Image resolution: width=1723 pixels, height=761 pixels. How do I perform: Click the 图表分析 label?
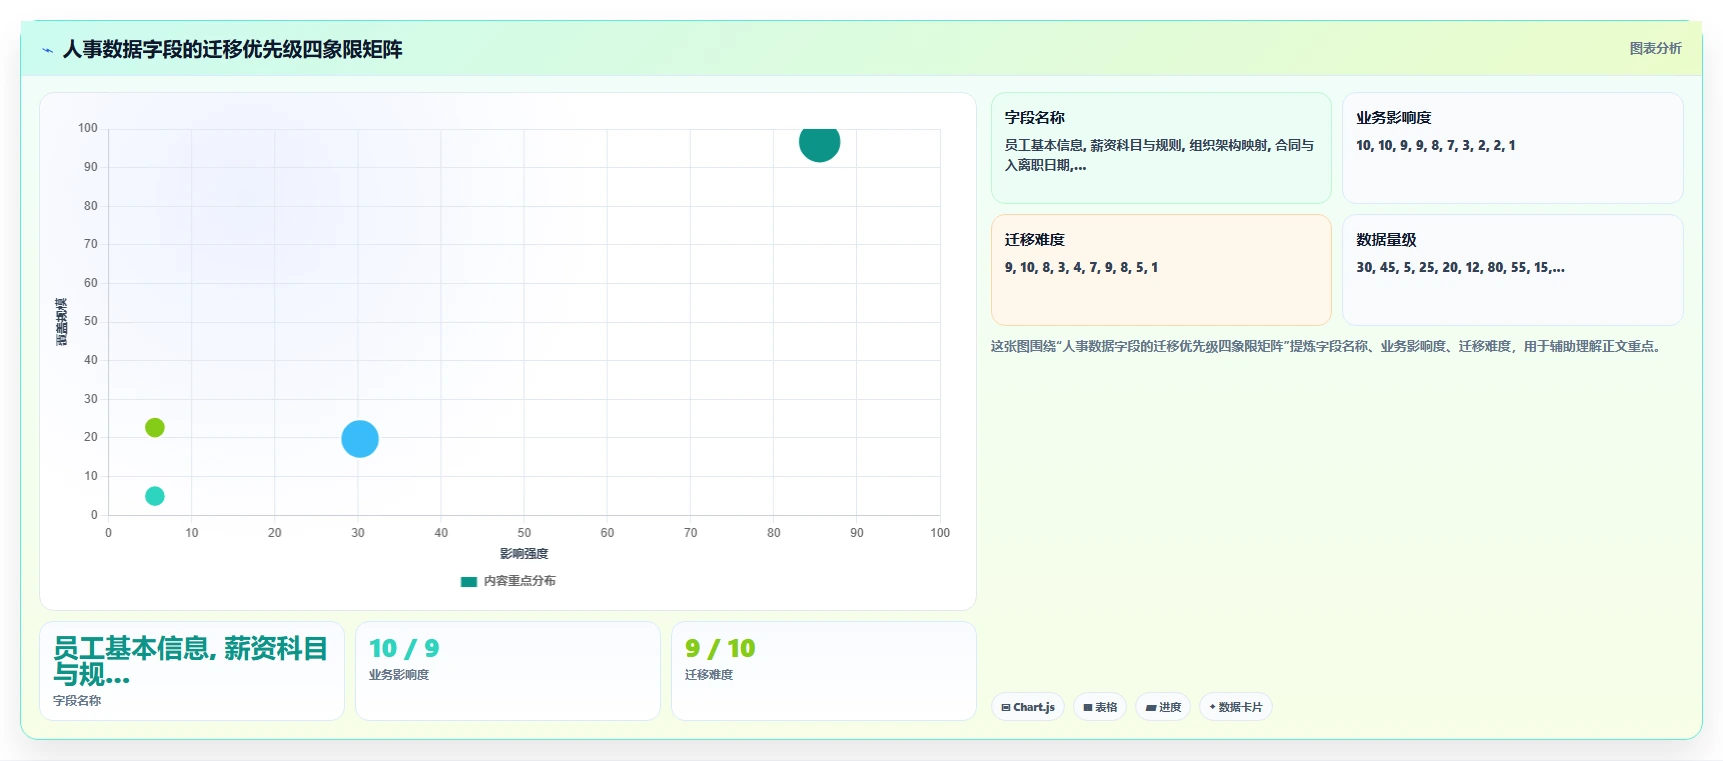tap(1655, 48)
